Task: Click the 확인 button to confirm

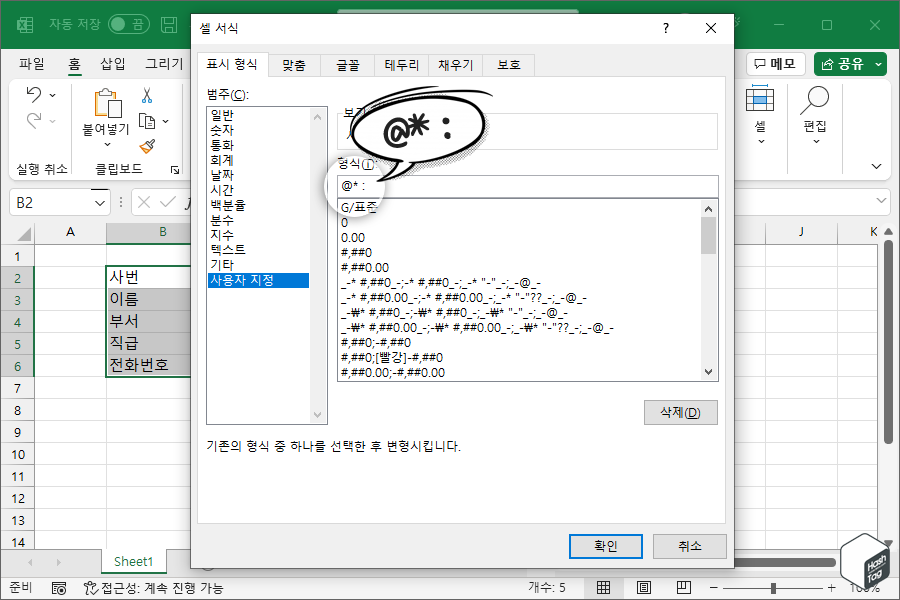Action: 605,546
